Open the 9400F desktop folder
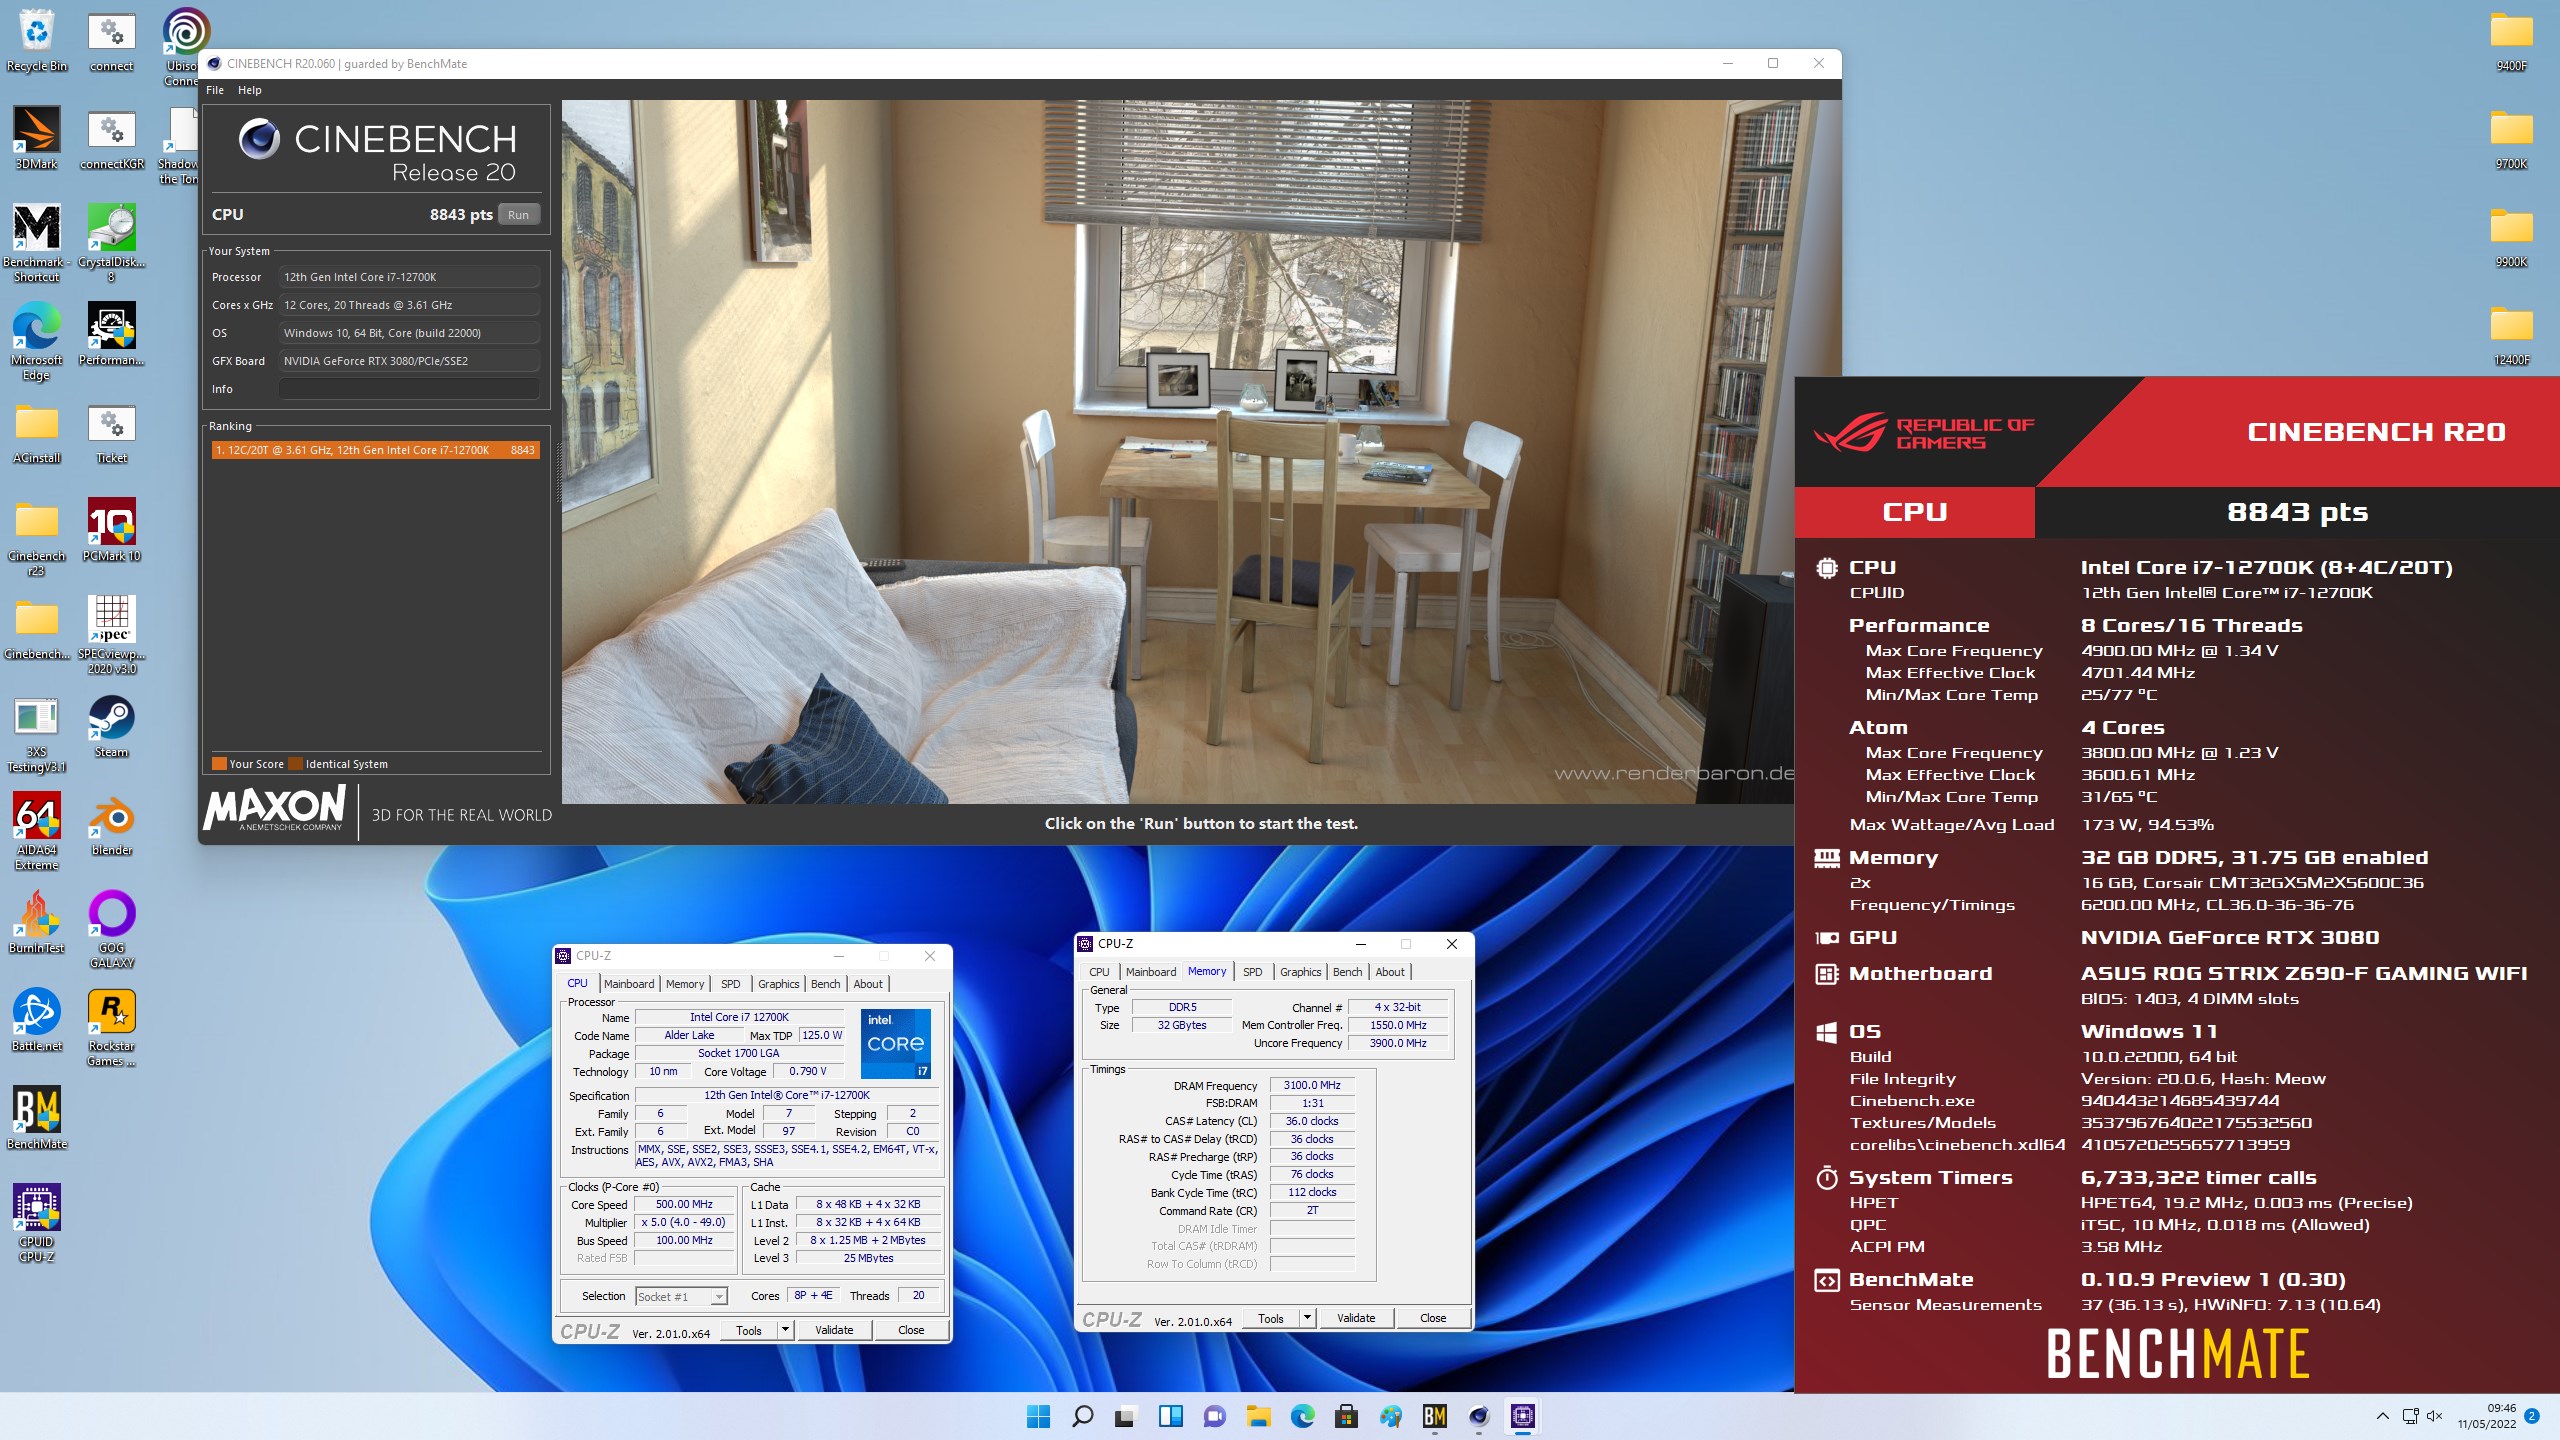The image size is (2560, 1440). pyautogui.click(x=2511, y=40)
